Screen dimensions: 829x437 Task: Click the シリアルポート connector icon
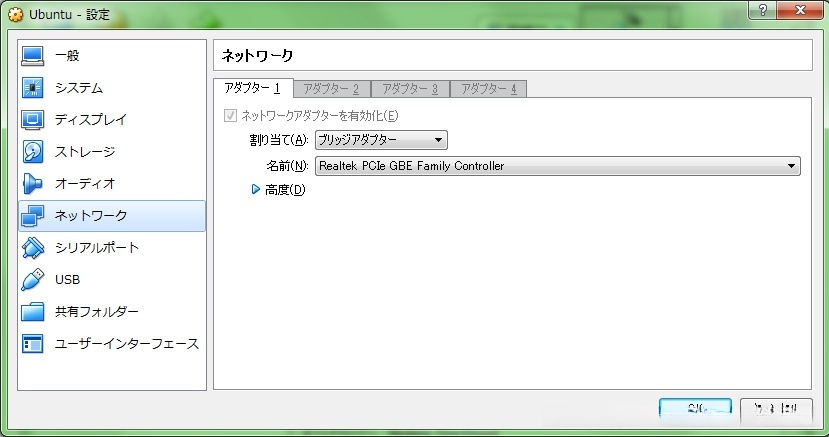click(x=33, y=248)
